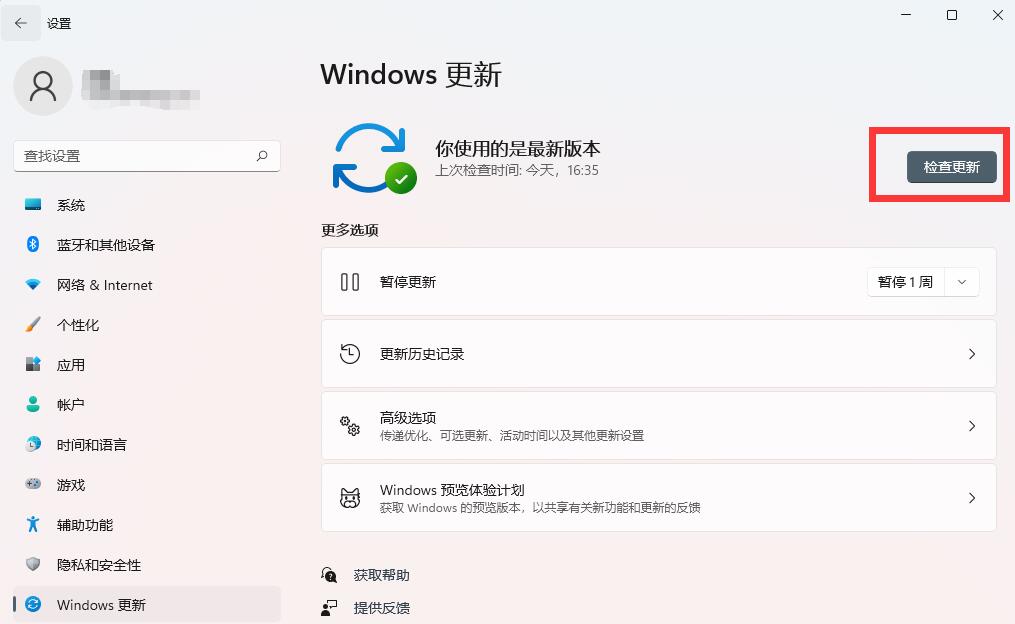Click the back arrow in Settings
This screenshot has height=624, width=1015.
coord(21,23)
